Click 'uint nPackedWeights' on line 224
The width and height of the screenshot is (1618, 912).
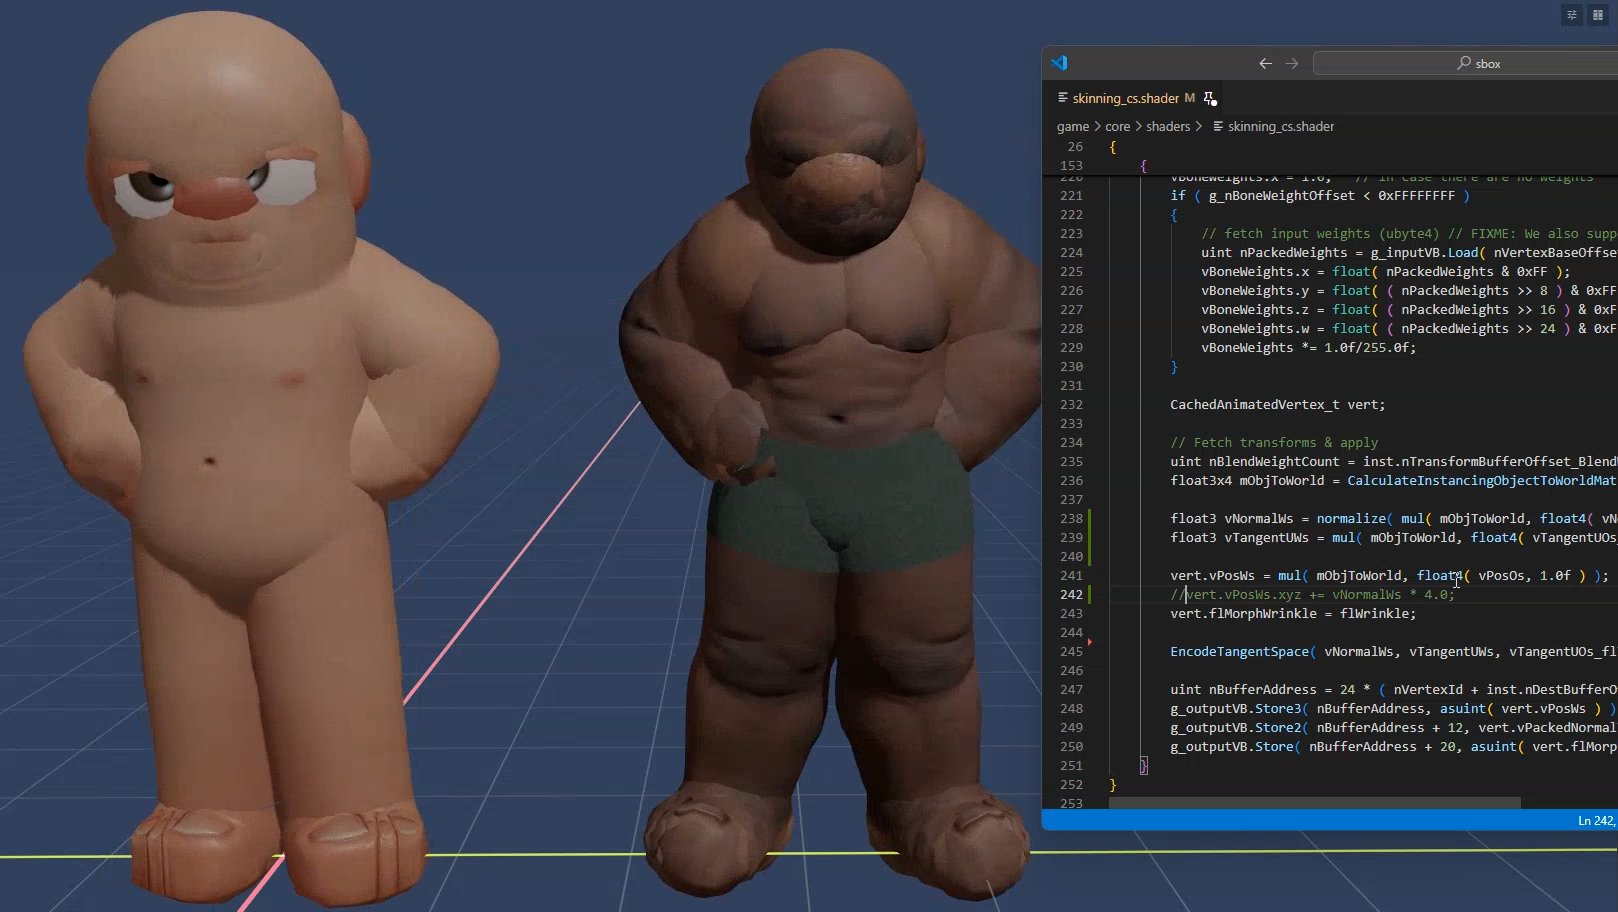1274,252
